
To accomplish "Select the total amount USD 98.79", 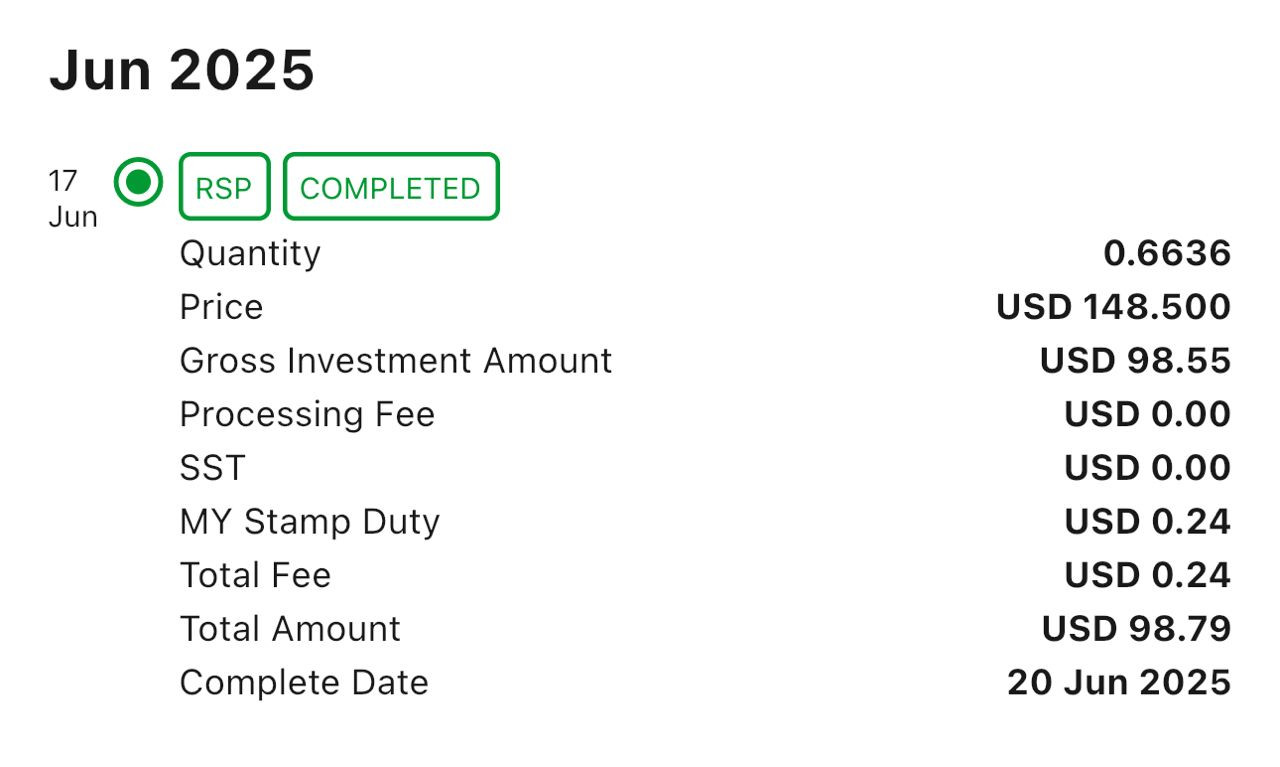I will (1136, 629).
